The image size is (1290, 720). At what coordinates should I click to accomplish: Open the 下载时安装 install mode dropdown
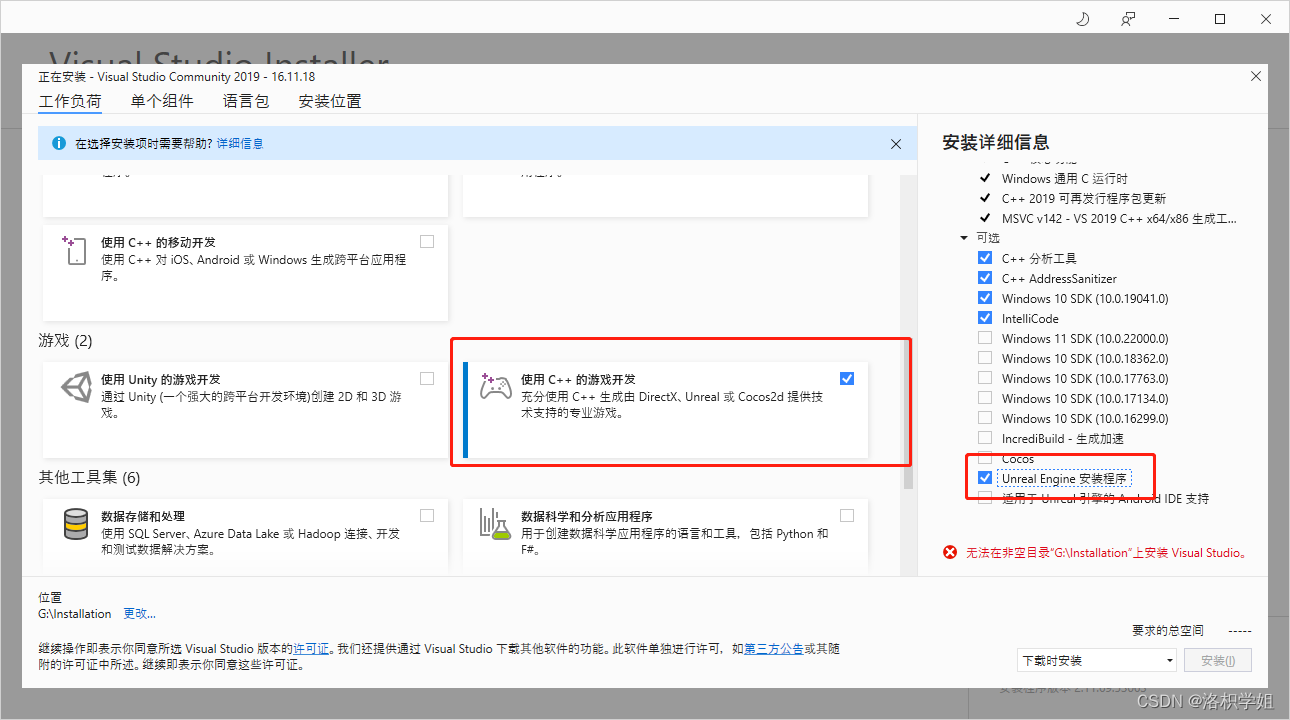click(x=1097, y=660)
